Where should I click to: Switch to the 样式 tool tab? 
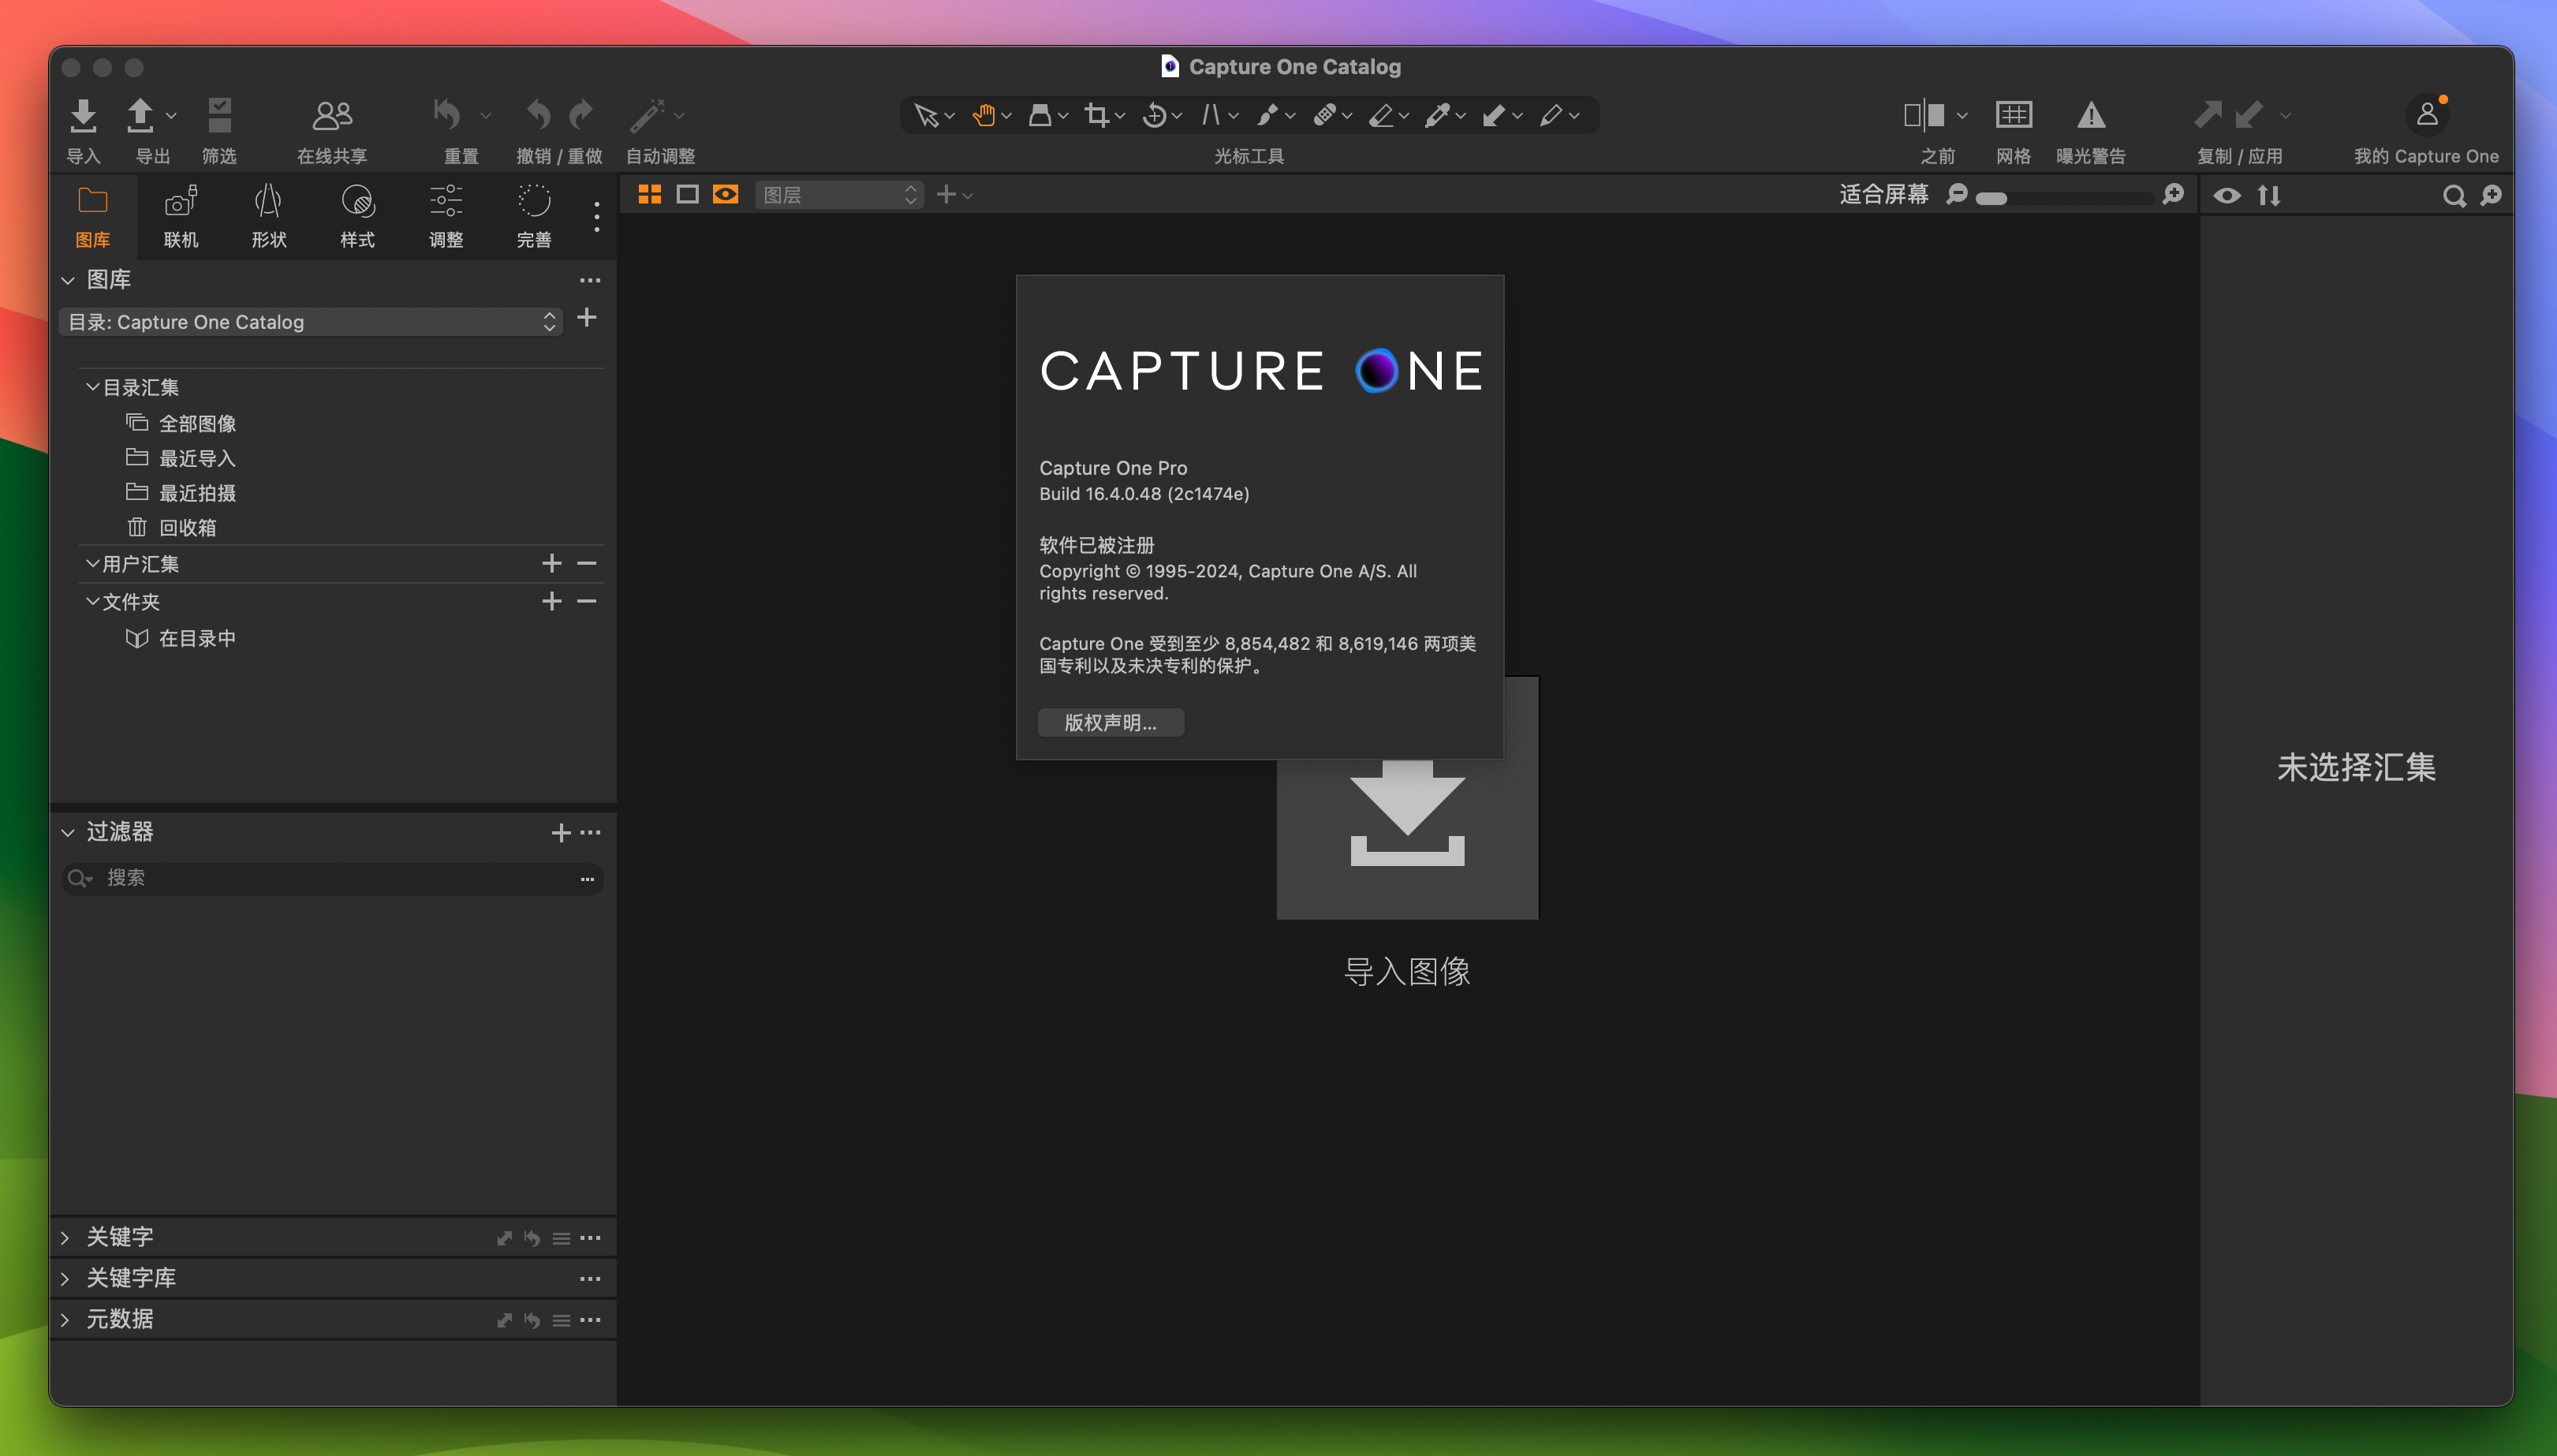point(357,216)
